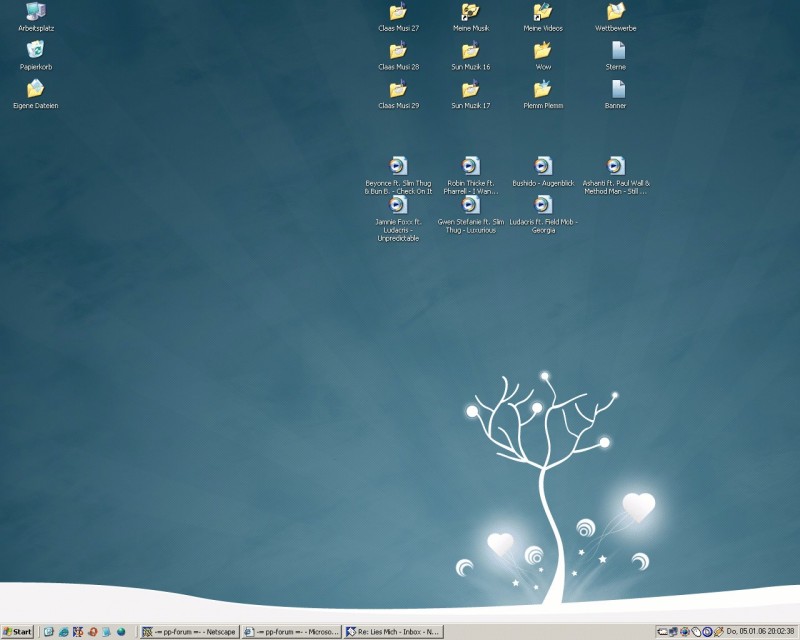
Task: Select the Wettbewerbe folder
Action: click(616, 13)
